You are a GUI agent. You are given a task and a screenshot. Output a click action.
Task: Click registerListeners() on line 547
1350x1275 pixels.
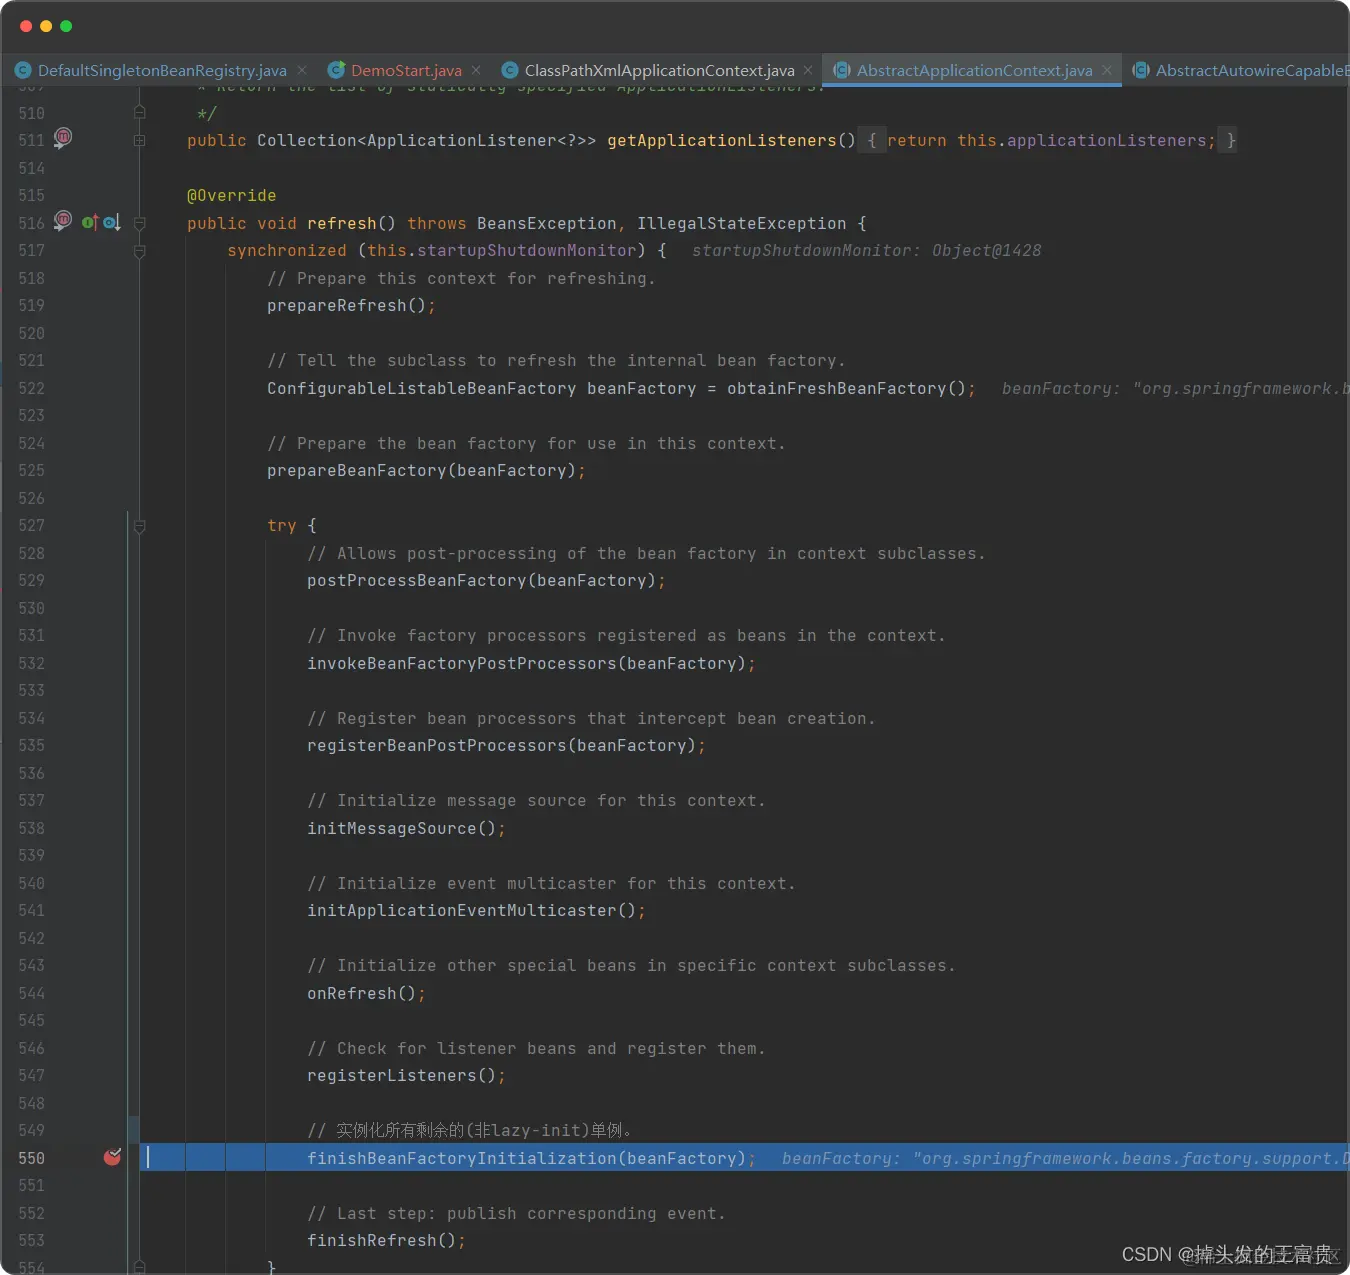401,1075
